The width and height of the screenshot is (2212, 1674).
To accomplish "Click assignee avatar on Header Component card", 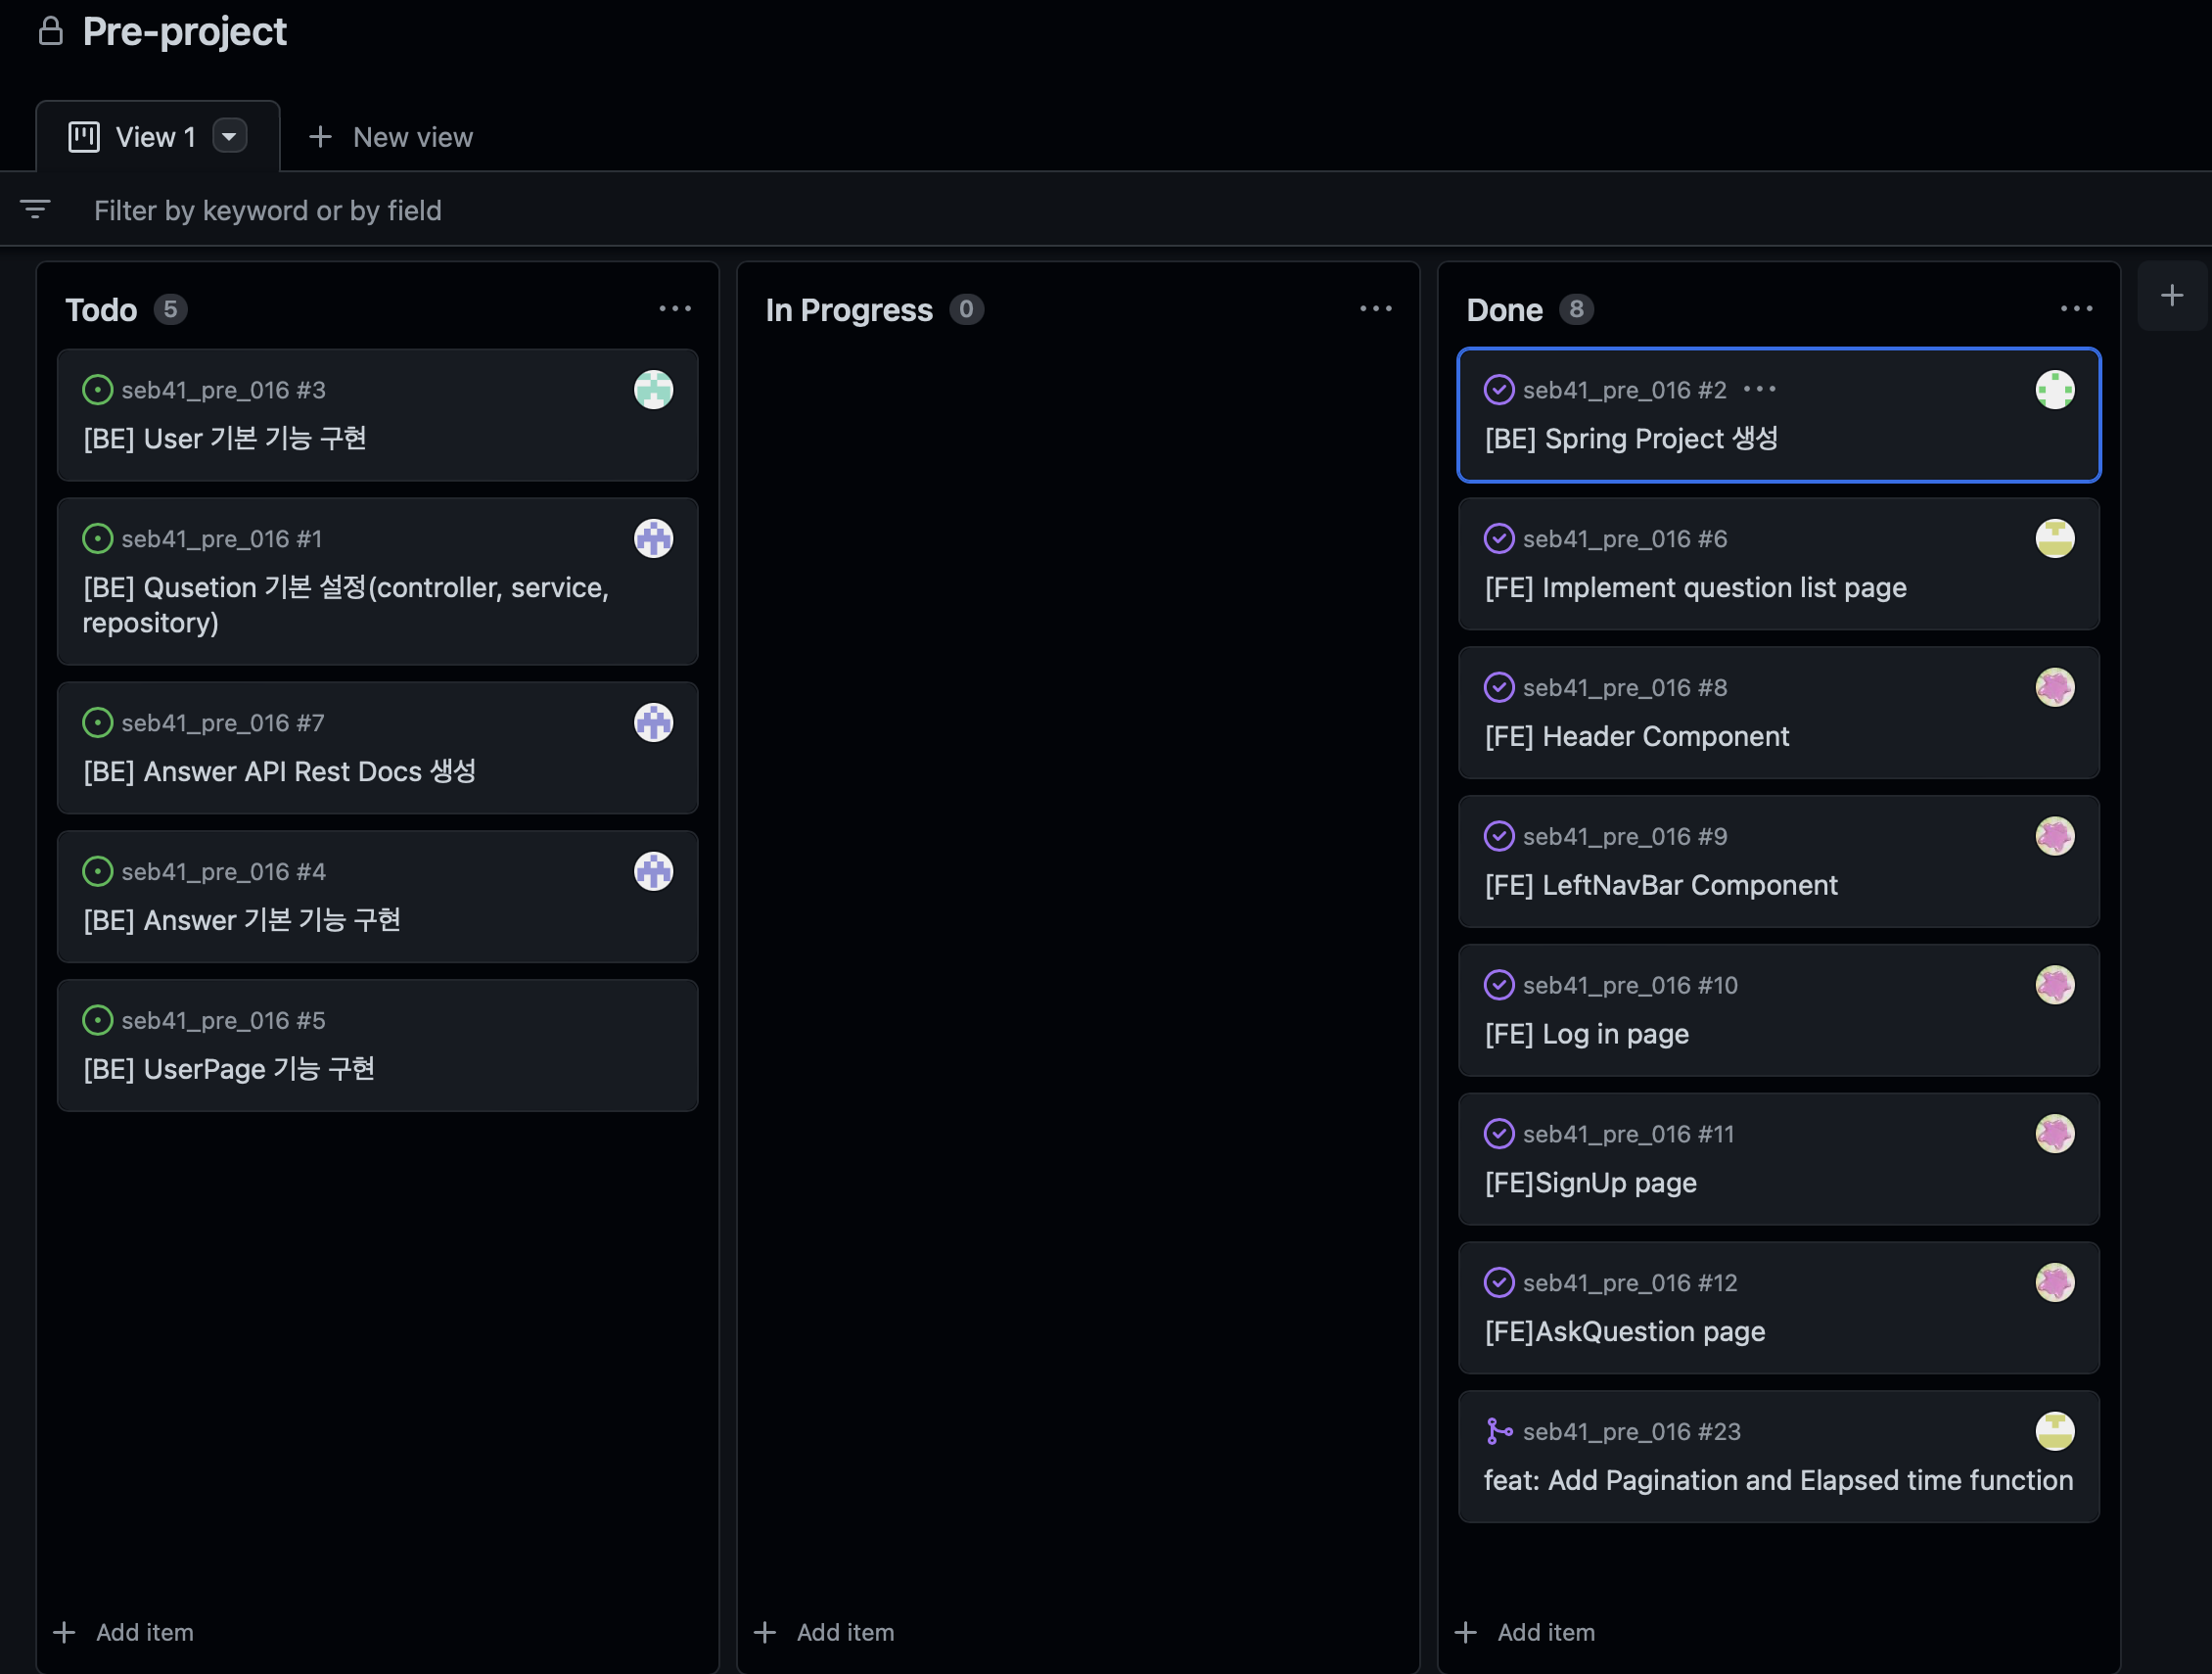I will (2054, 687).
